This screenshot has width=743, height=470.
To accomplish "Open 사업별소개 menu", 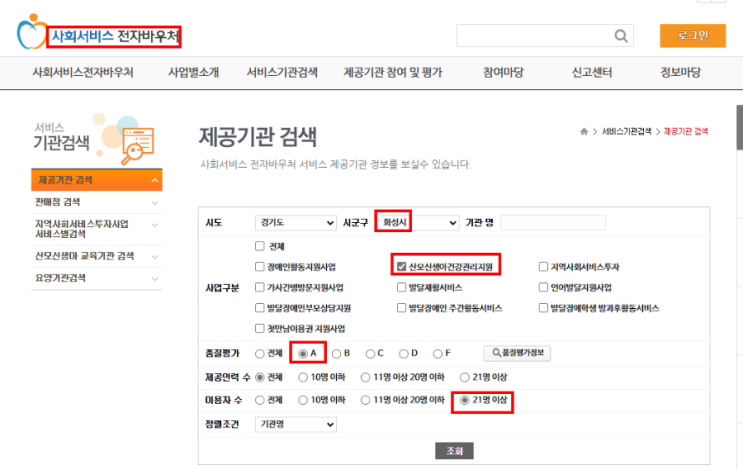I will click(193, 72).
